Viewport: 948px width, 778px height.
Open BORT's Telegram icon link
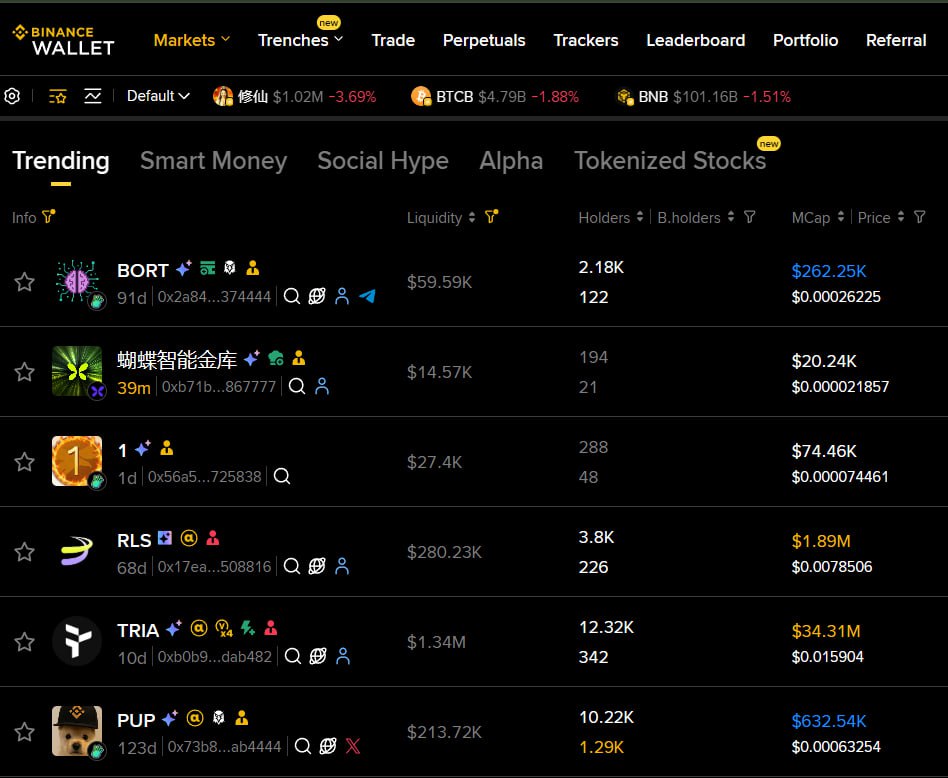pos(368,296)
